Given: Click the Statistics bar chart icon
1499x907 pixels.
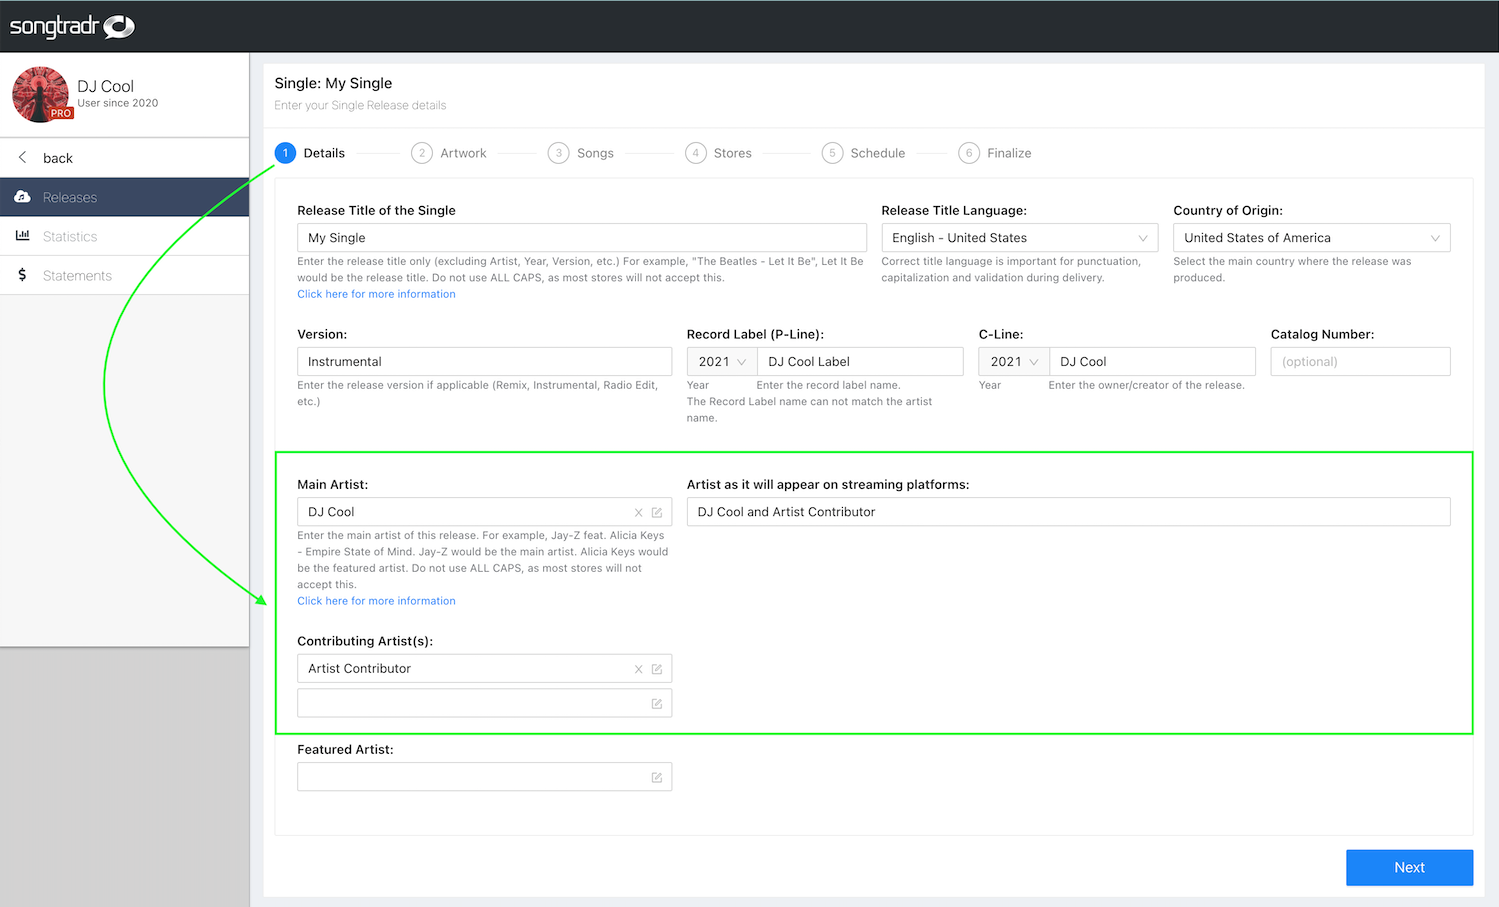Looking at the screenshot, I should point(22,236).
